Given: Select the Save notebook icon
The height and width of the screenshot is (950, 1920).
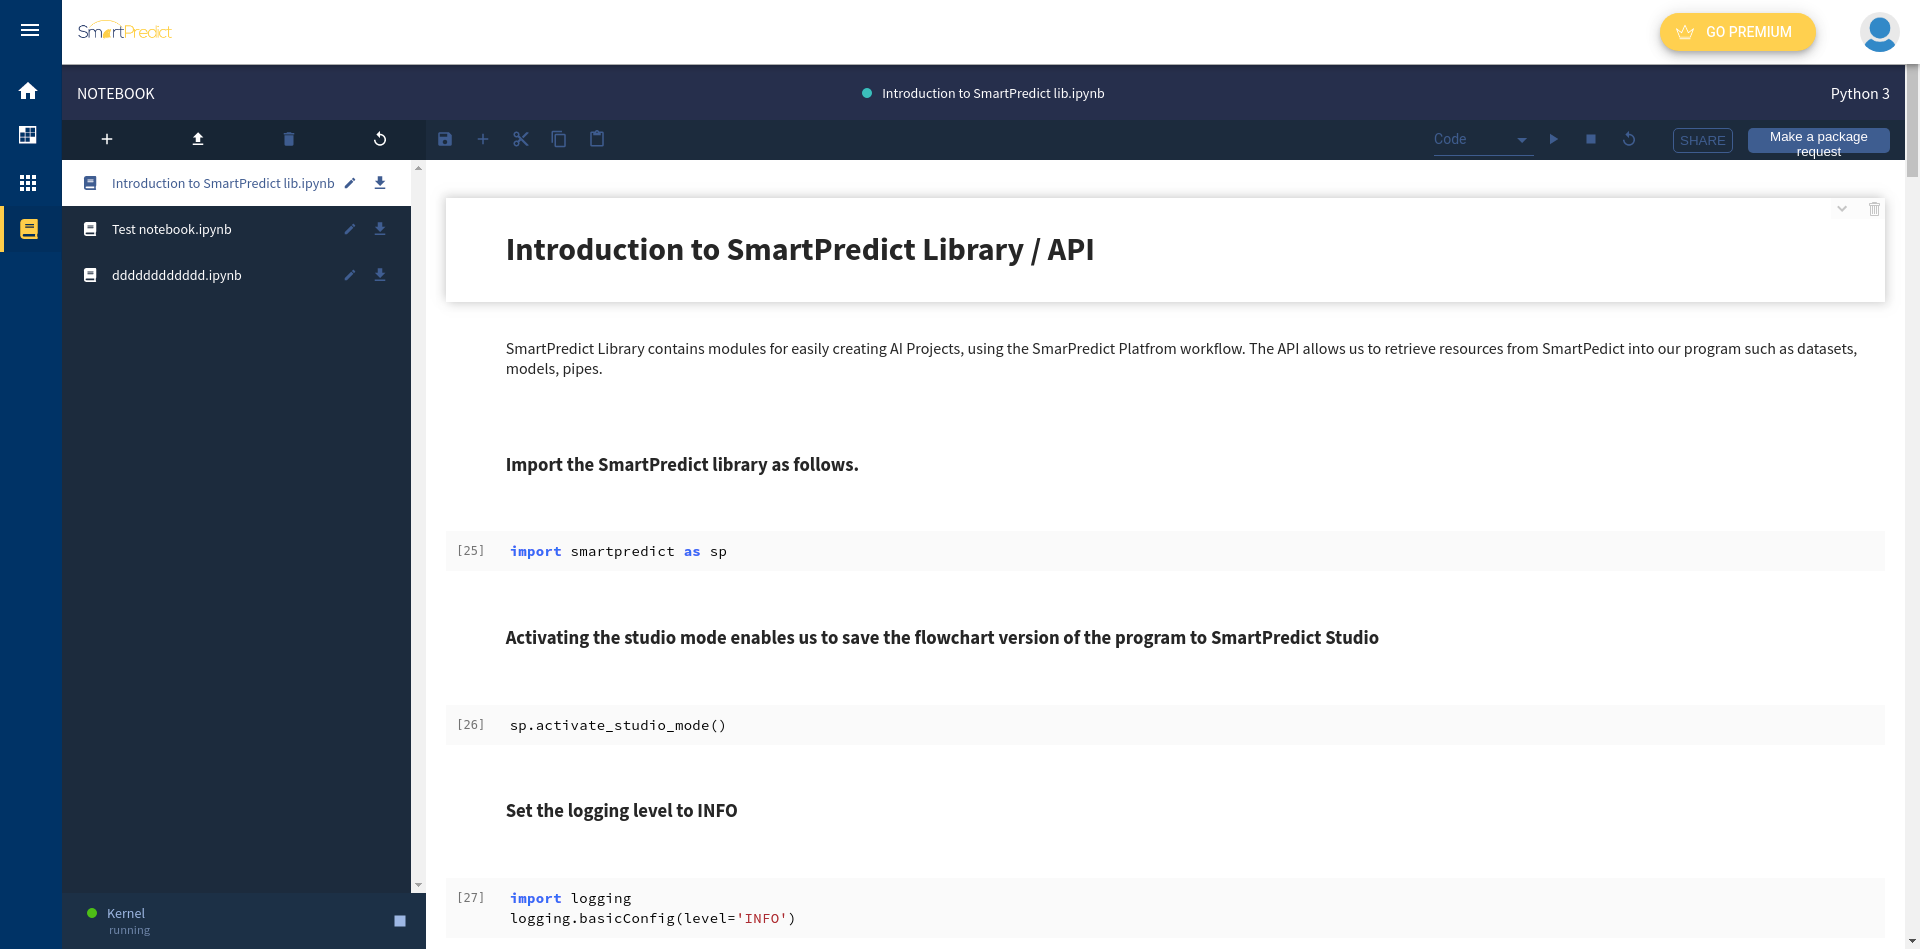Looking at the screenshot, I should point(445,139).
